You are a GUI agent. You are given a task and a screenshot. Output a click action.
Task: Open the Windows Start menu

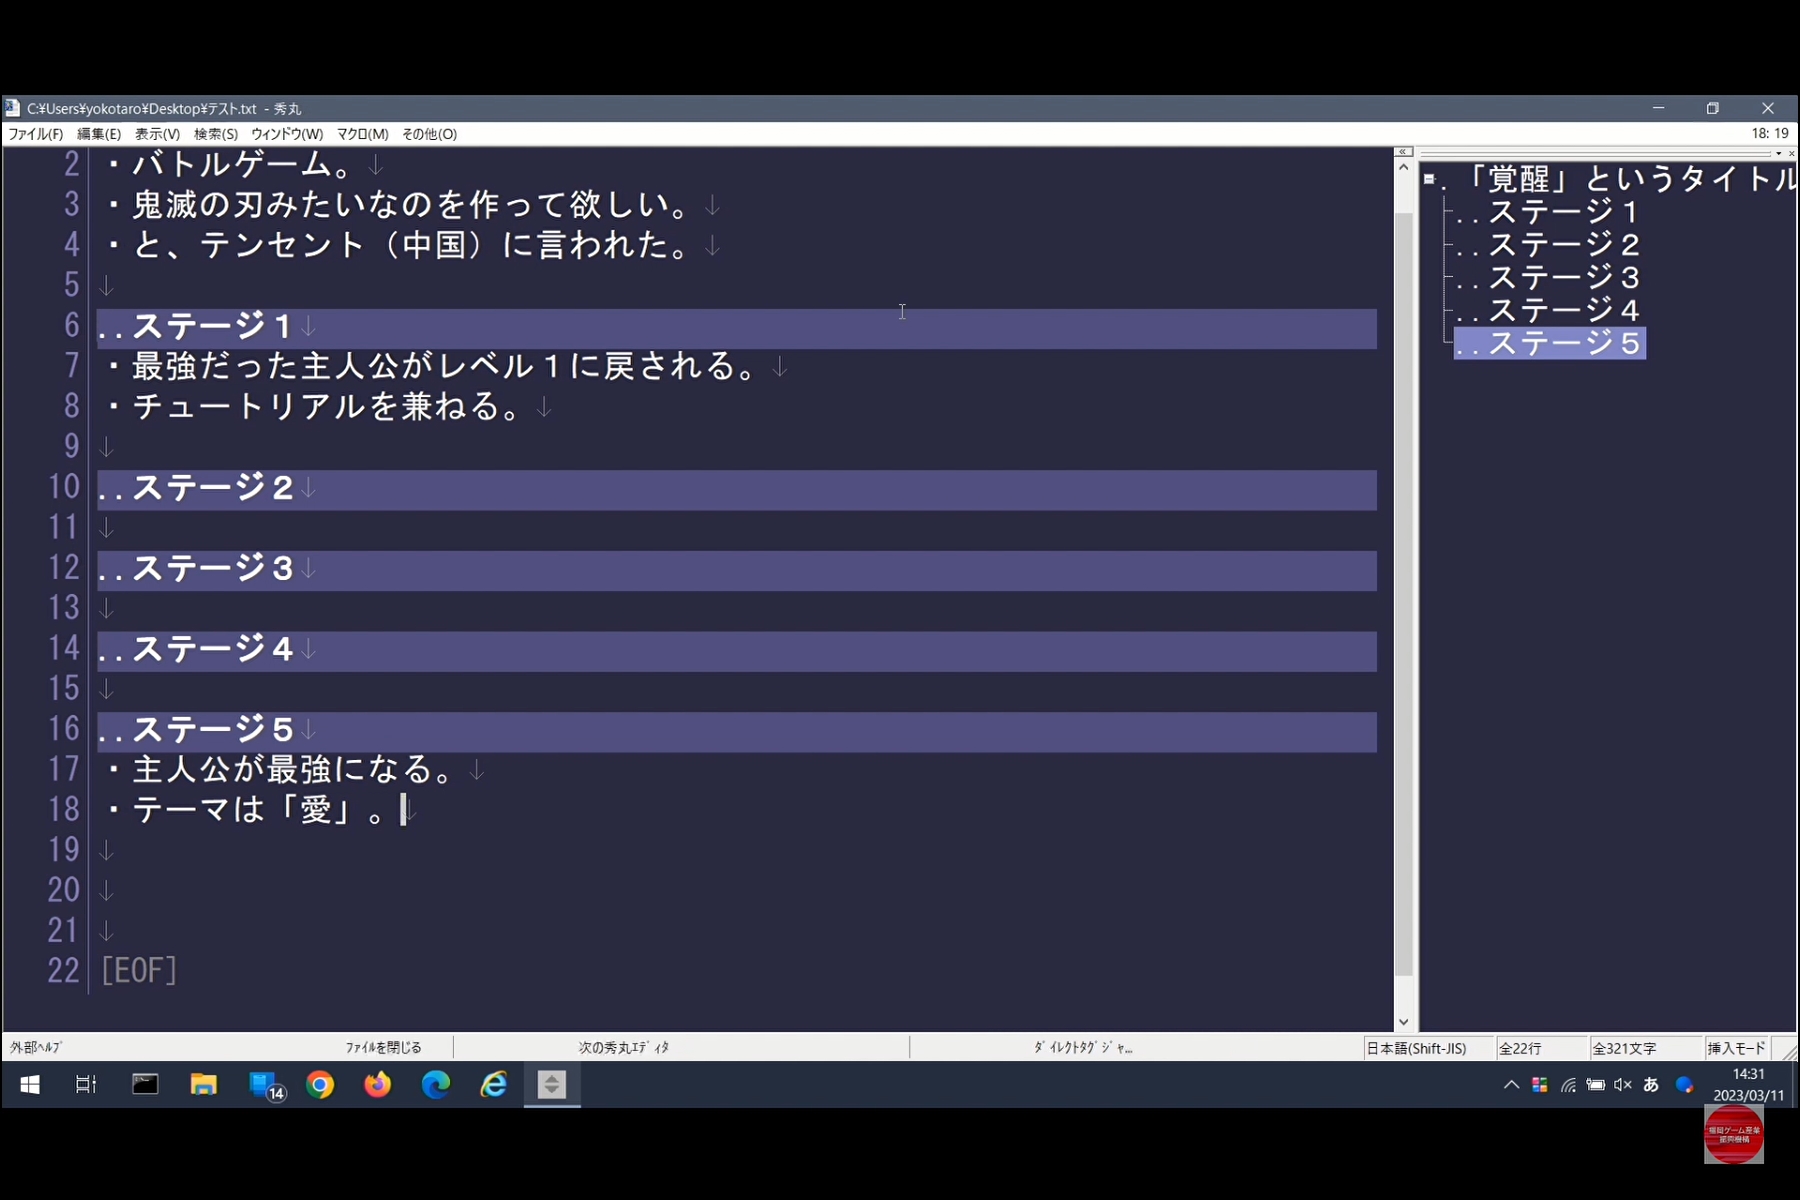pyautogui.click(x=29, y=1085)
